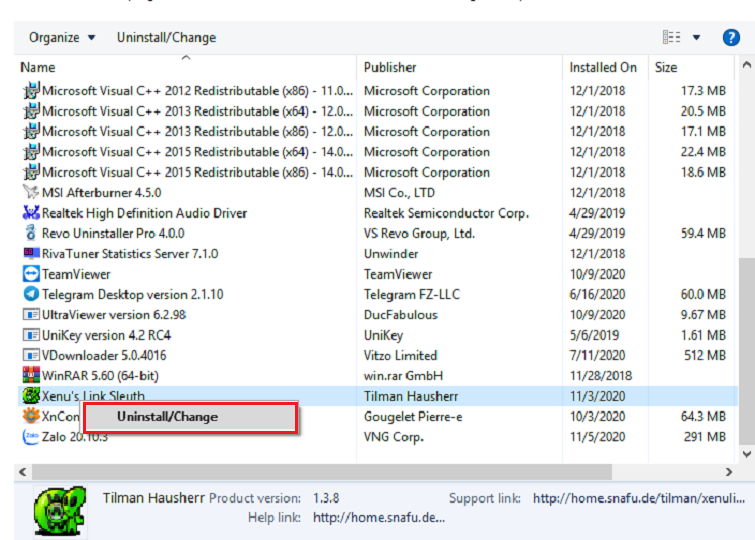This screenshot has height=540, width=755.
Task: Click the Revo Uninstaller Pro icon
Action: (30, 234)
